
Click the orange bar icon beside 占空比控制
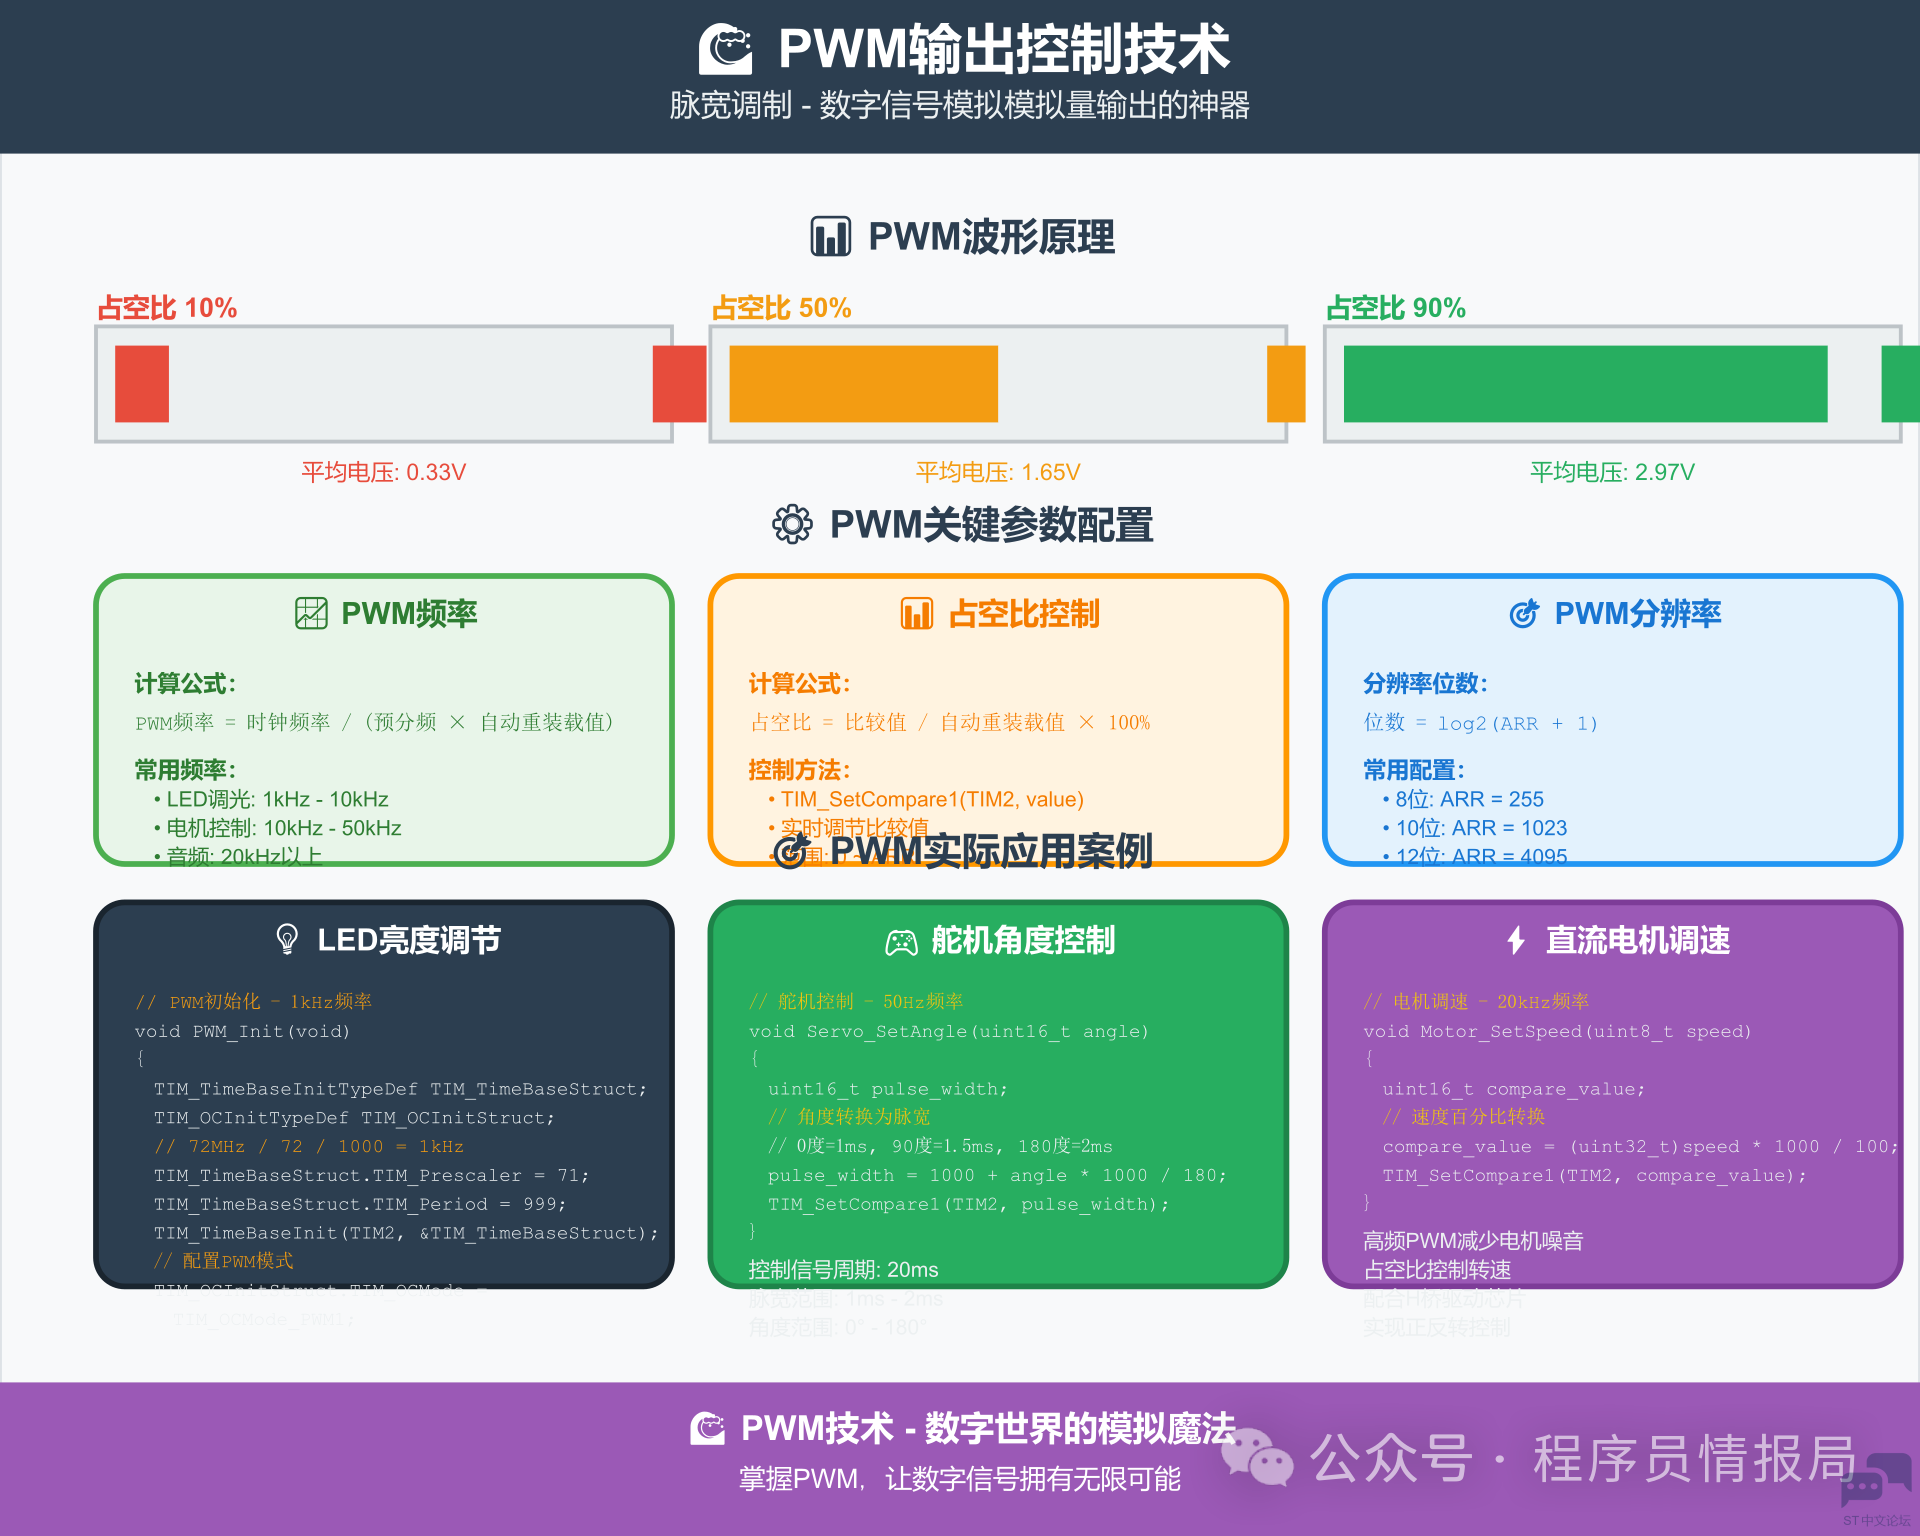(916, 613)
